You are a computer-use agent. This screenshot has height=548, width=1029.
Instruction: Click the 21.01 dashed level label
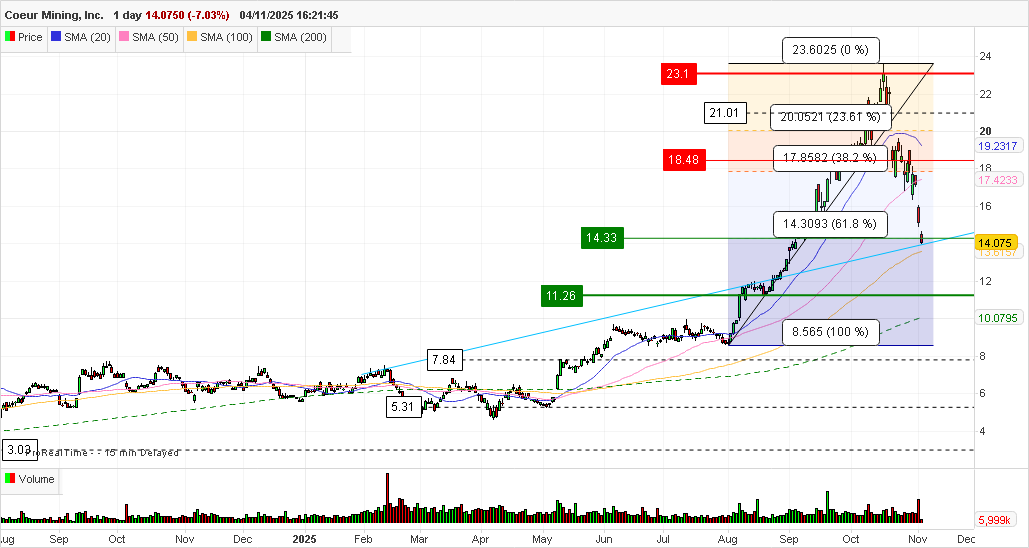point(724,113)
